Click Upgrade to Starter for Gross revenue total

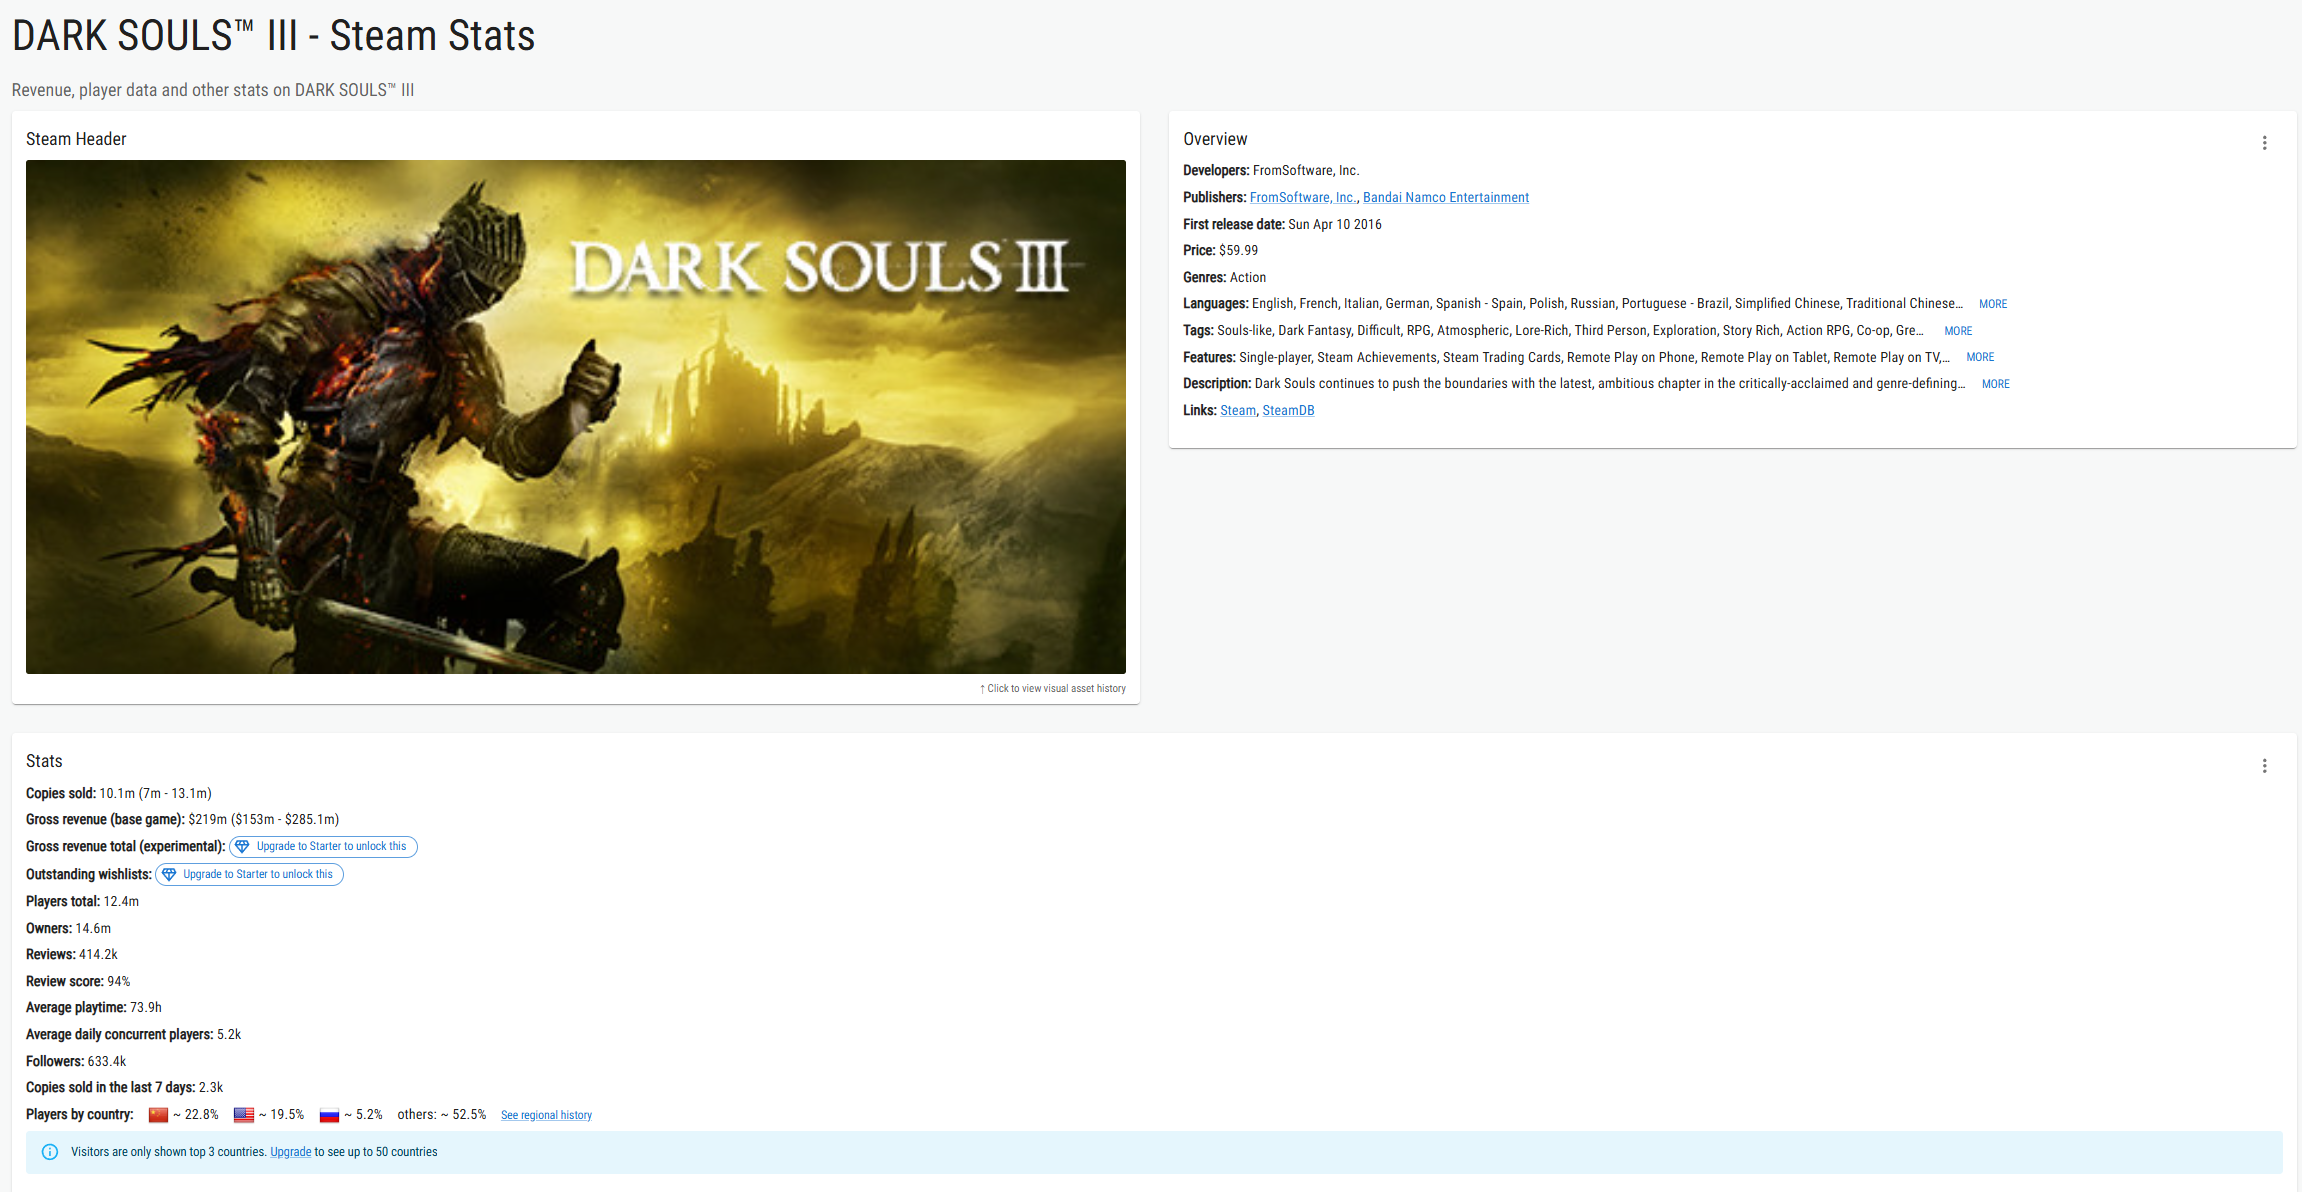tap(323, 847)
